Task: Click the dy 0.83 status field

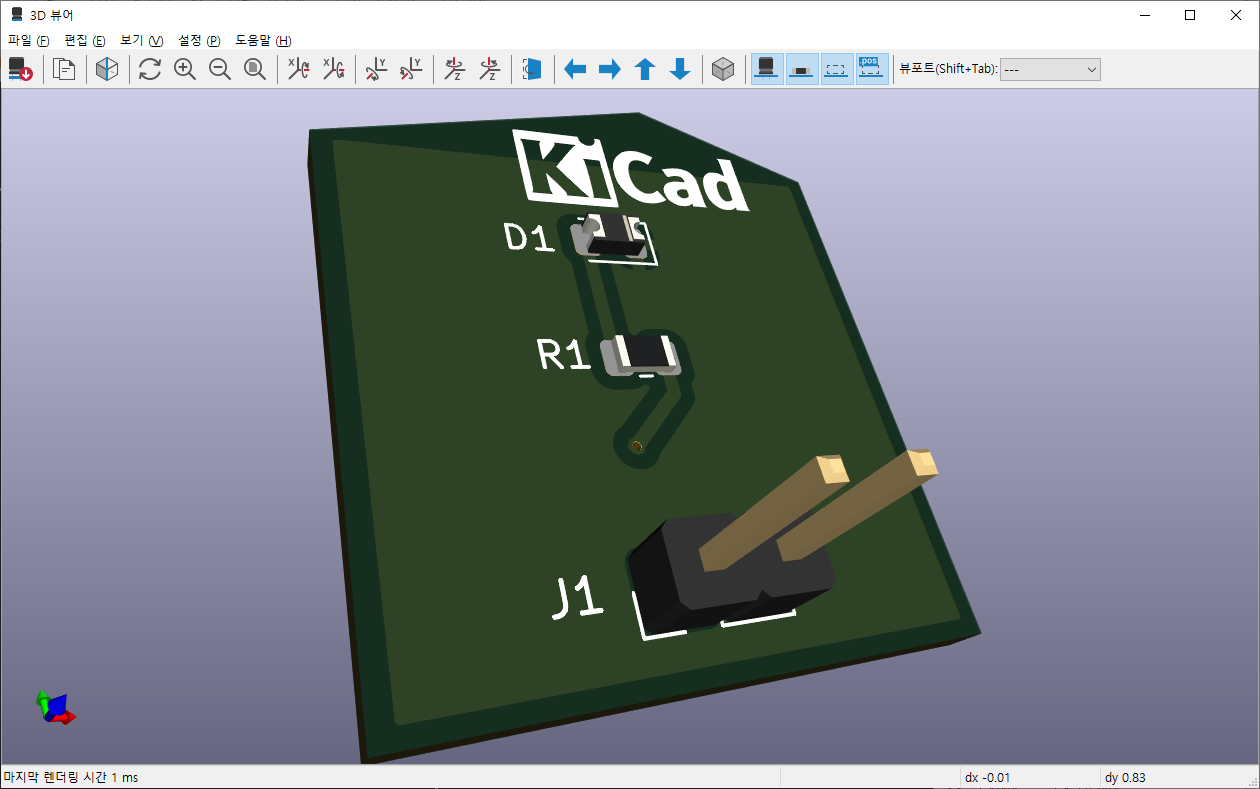Action: [1125, 777]
